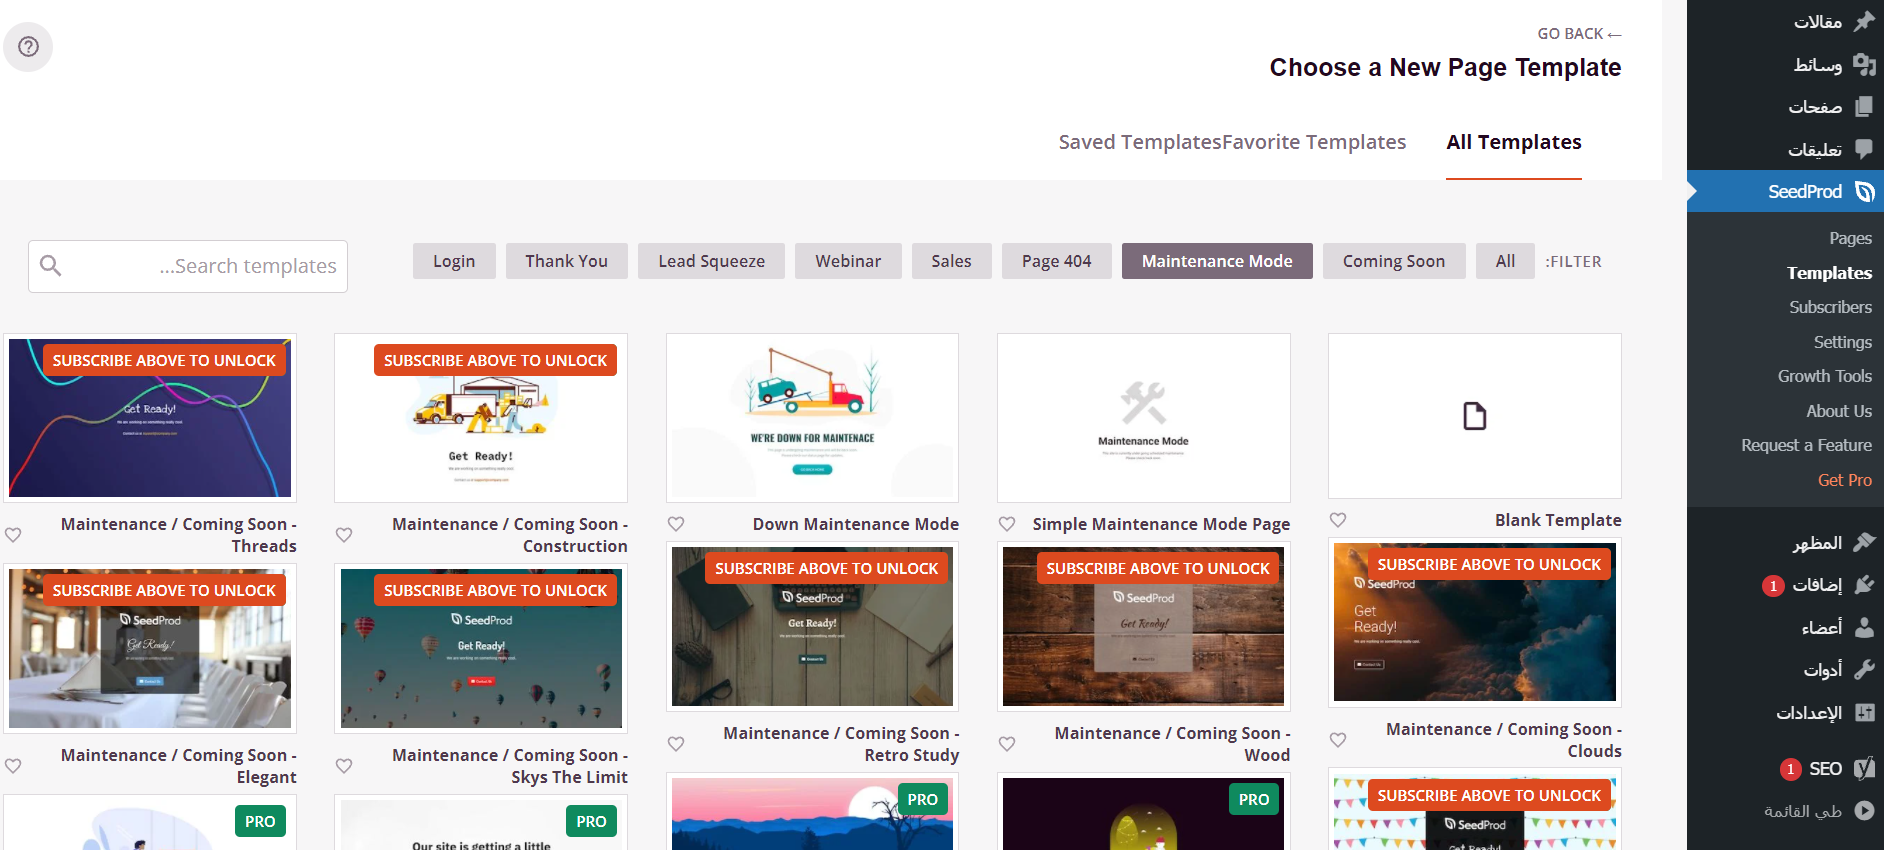This screenshot has width=1884, height=850.
Task: Focus the Search templates field
Action: (188, 266)
